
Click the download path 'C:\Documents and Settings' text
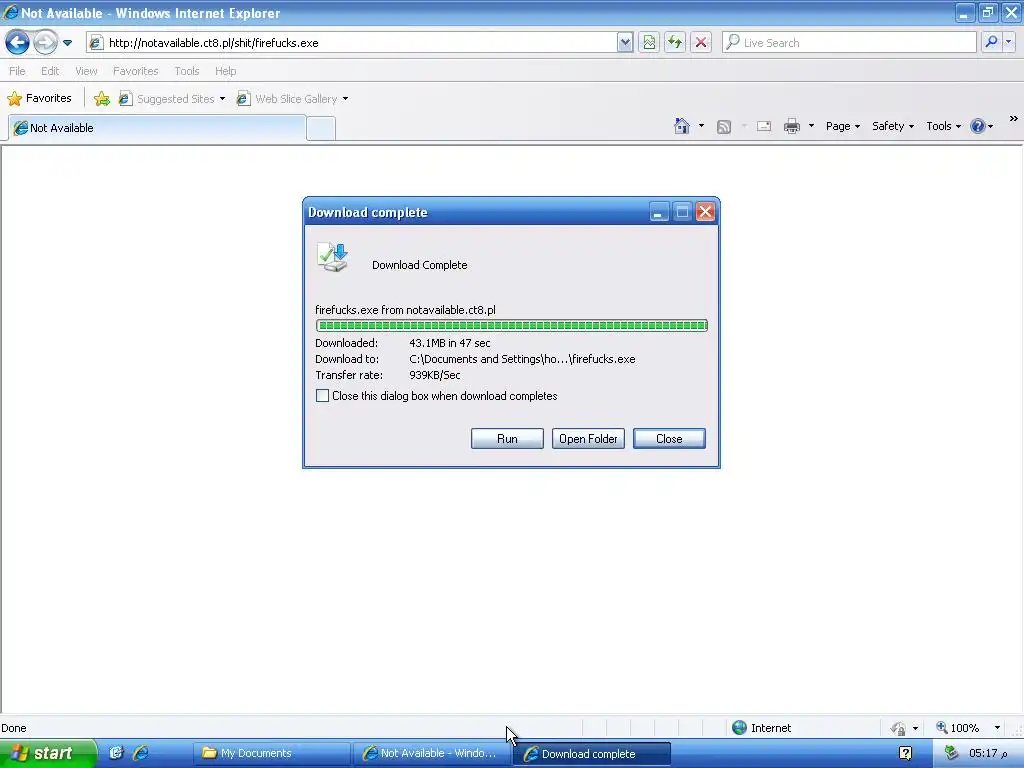click(522, 359)
